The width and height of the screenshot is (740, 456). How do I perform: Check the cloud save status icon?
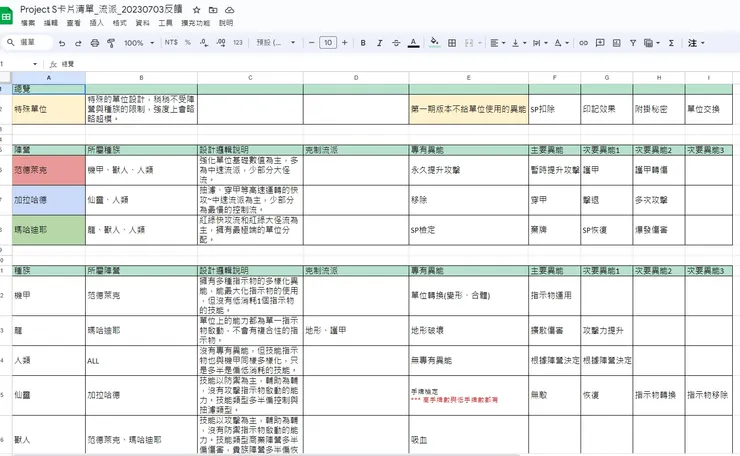tap(229, 10)
